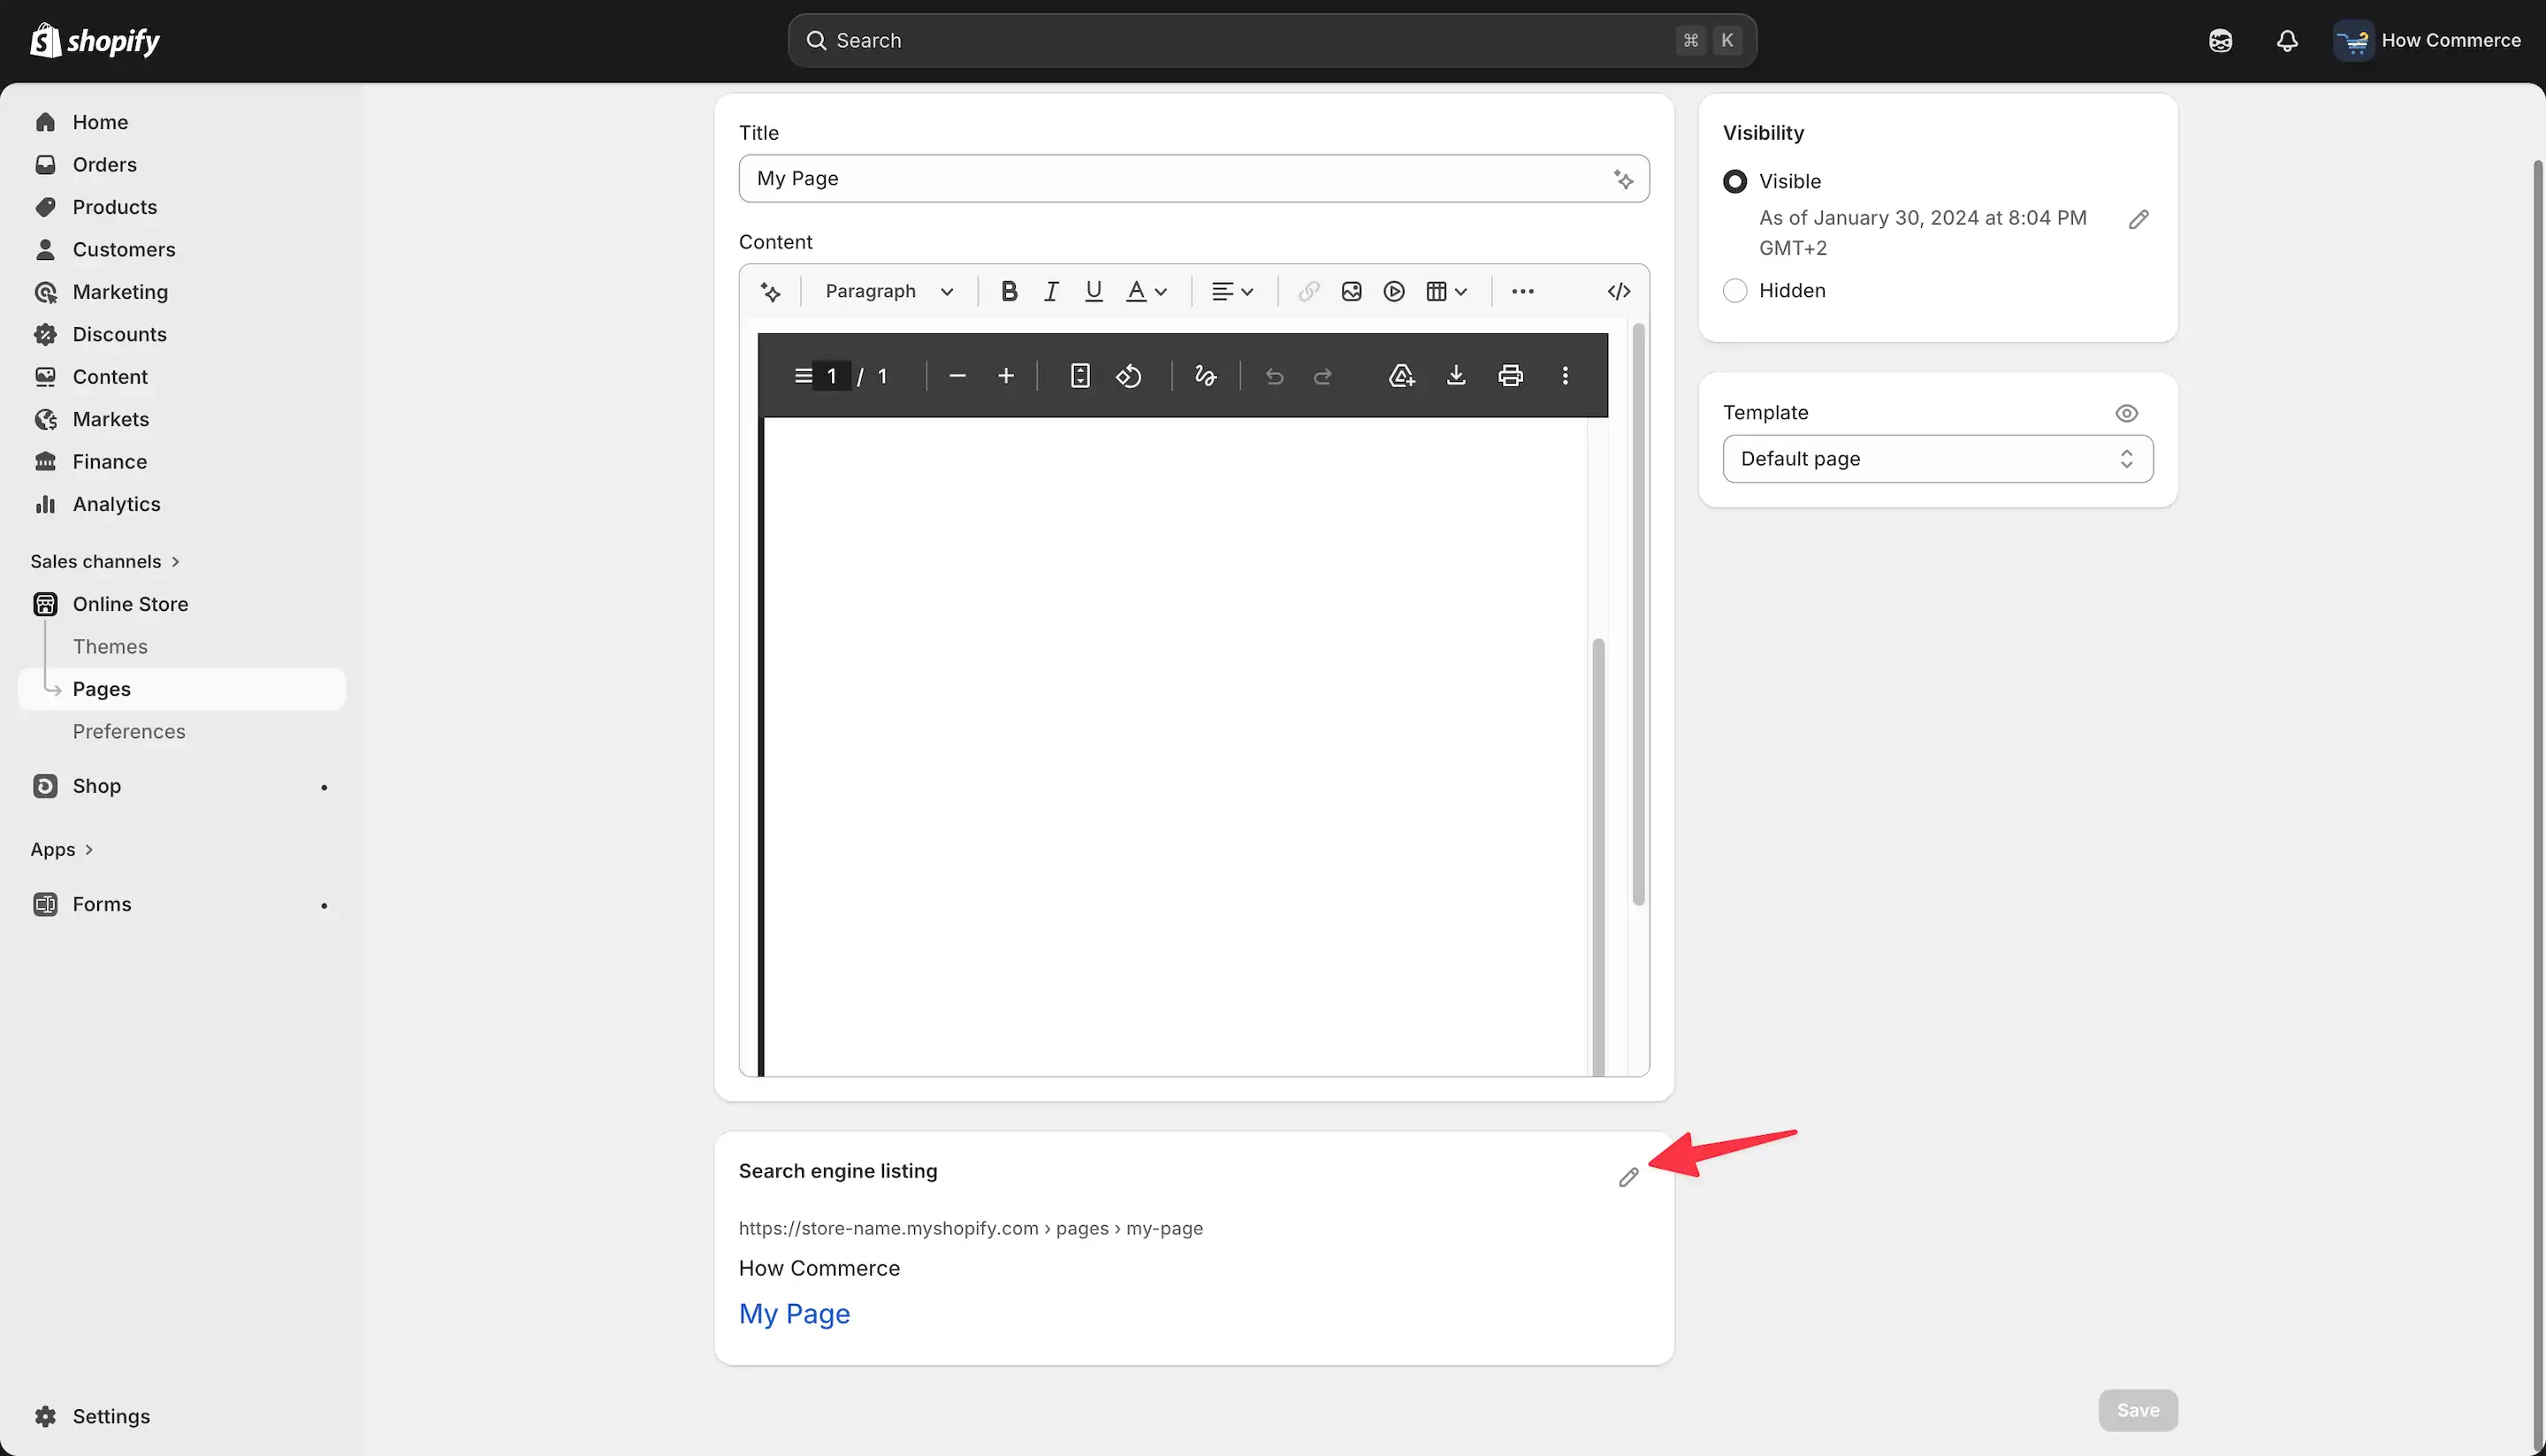Click the top Search bar

[x=1272, y=41]
